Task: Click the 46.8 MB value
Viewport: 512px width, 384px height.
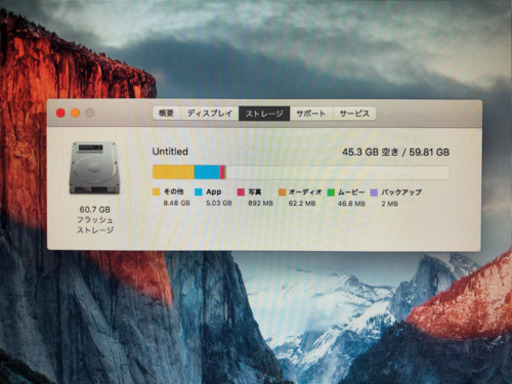Action: click(351, 203)
